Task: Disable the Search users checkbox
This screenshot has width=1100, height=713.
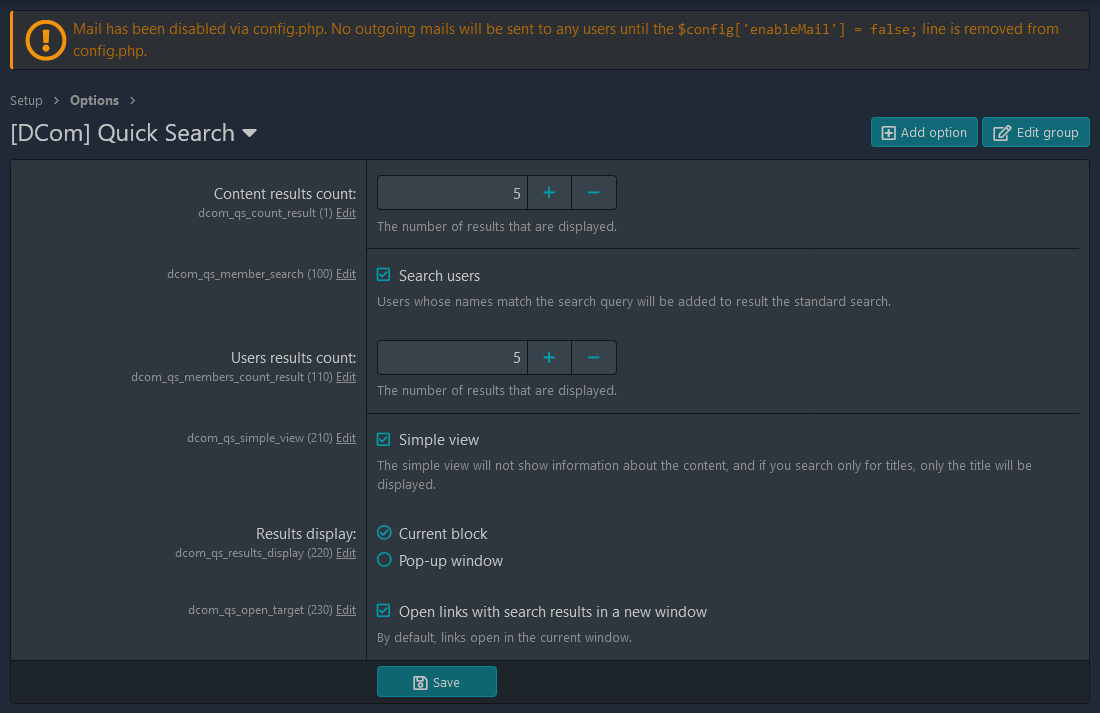Action: [383, 275]
